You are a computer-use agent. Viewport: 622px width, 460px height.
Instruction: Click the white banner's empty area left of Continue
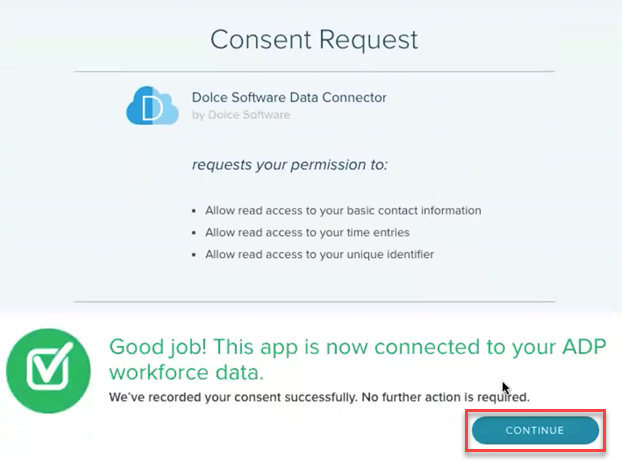click(x=250, y=432)
